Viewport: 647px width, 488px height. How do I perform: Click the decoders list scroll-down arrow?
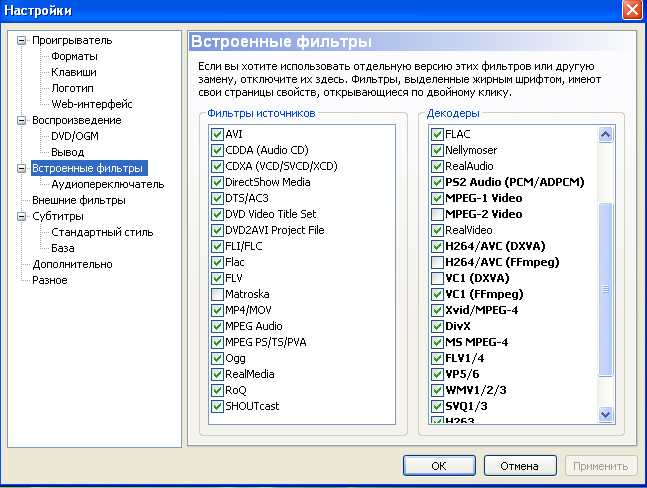(x=605, y=415)
